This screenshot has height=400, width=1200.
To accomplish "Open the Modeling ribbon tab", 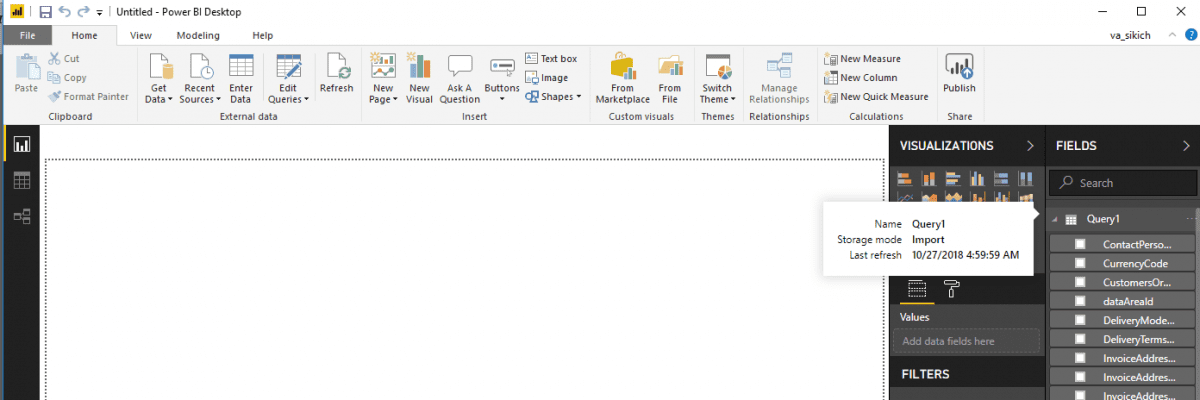I will tap(198, 35).
